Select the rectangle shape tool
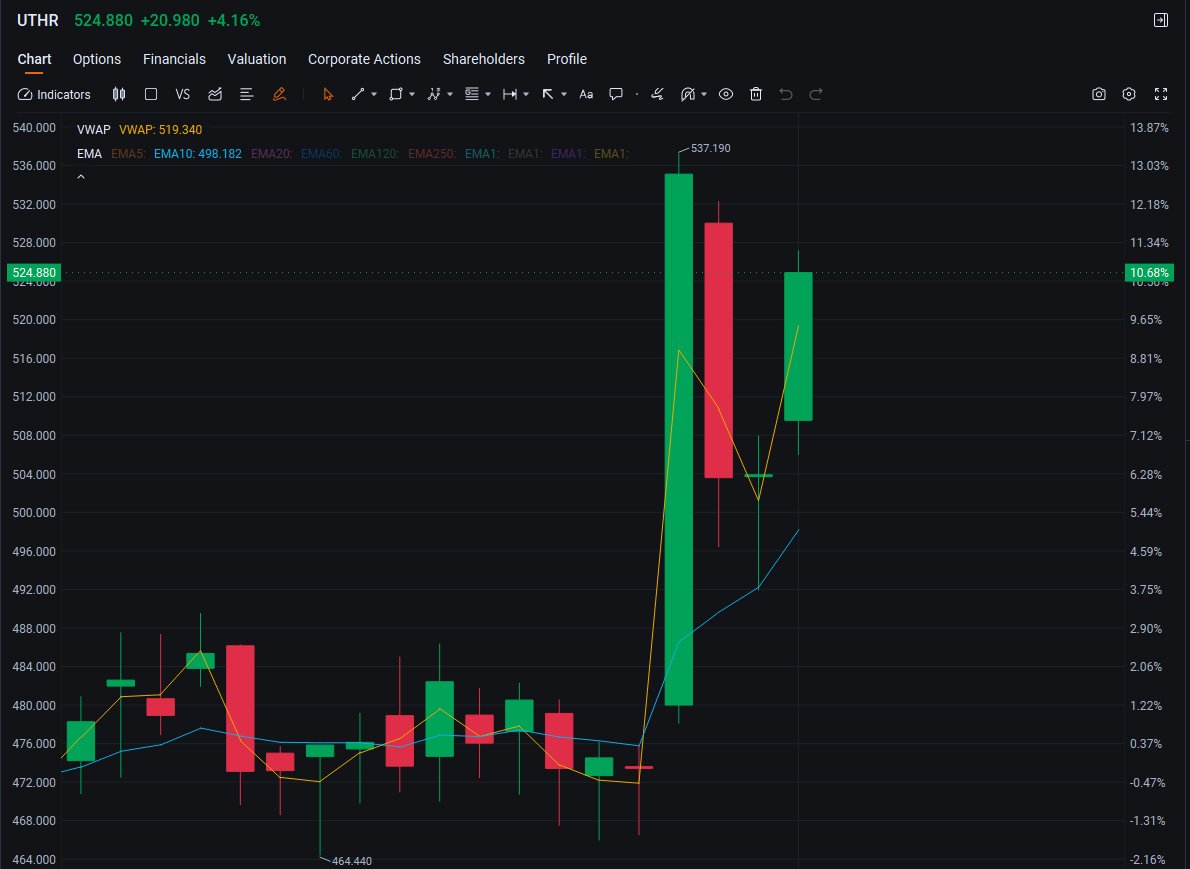The image size is (1190, 869). [x=395, y=94]
